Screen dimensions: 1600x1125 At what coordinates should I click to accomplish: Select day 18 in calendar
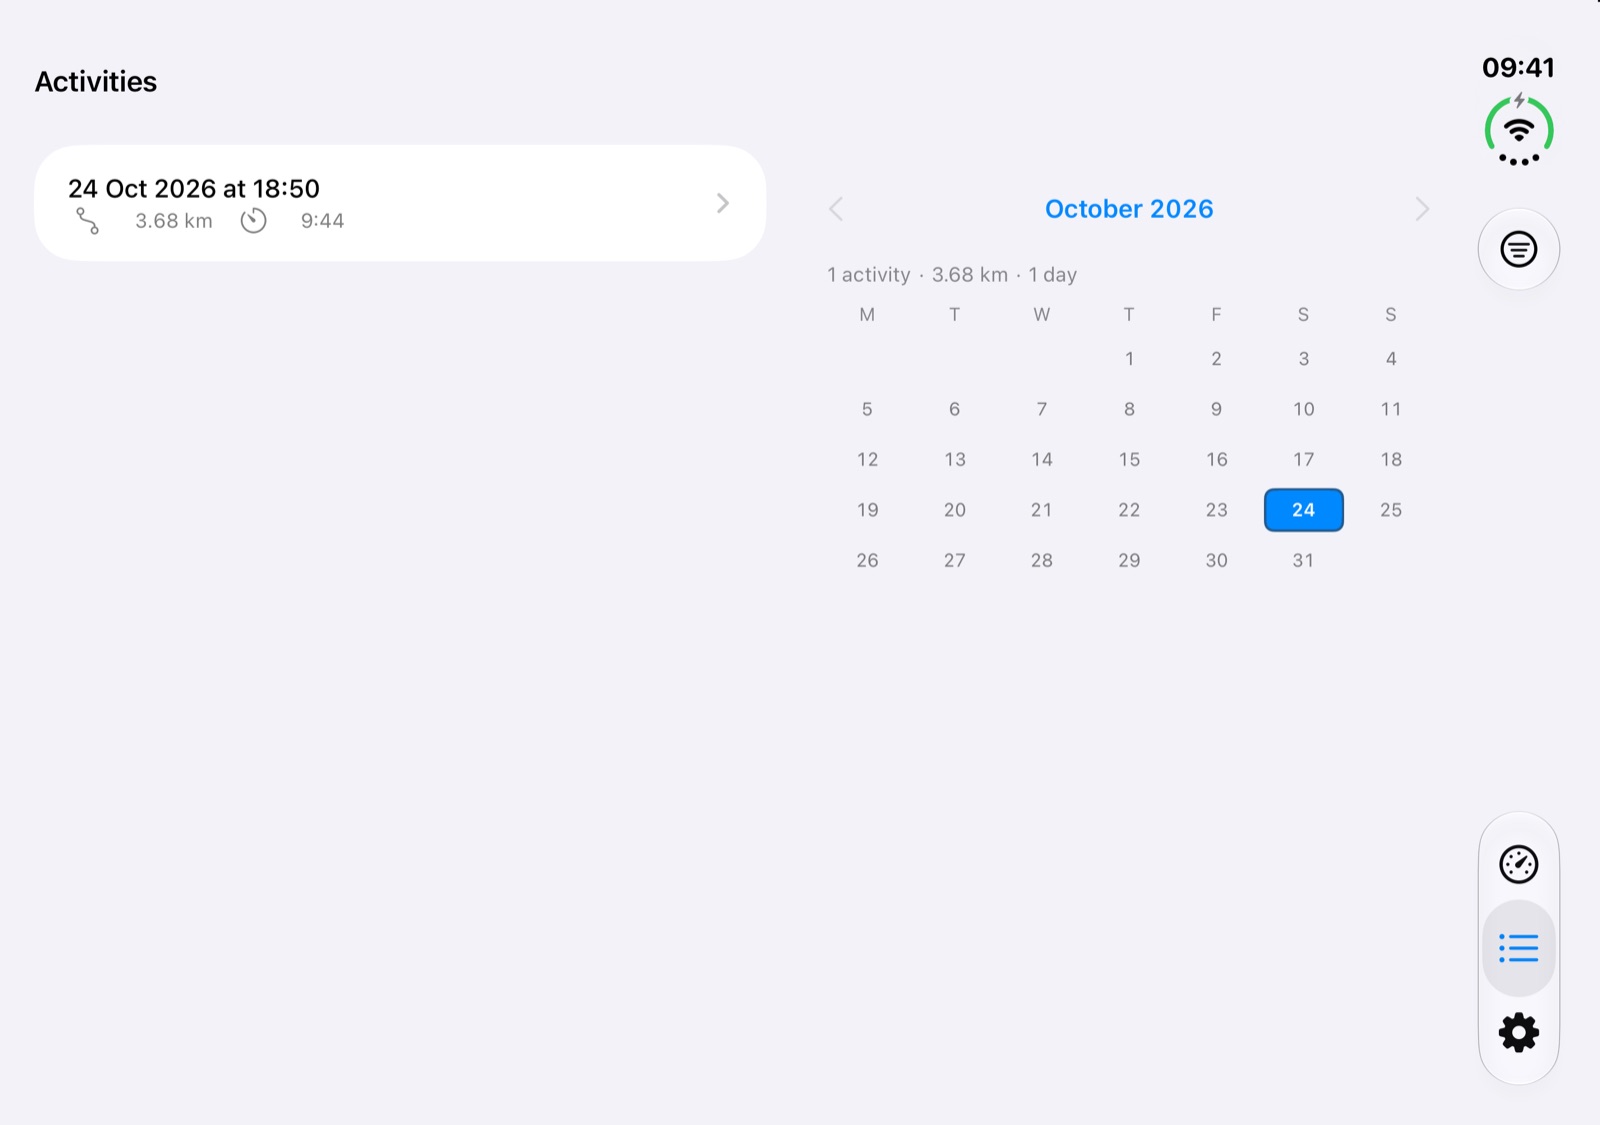click(x=1390, y=459)
